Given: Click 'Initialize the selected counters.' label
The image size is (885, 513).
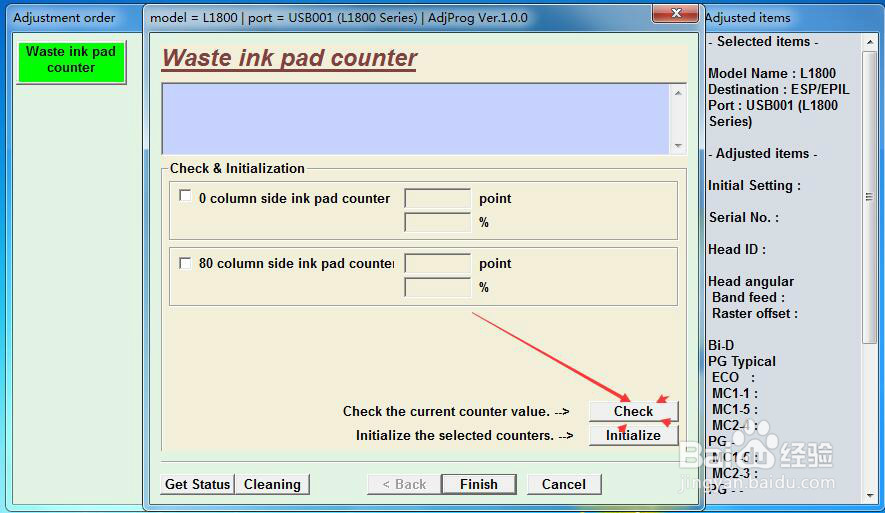Looking at the screenshot, I should [454, 436].
